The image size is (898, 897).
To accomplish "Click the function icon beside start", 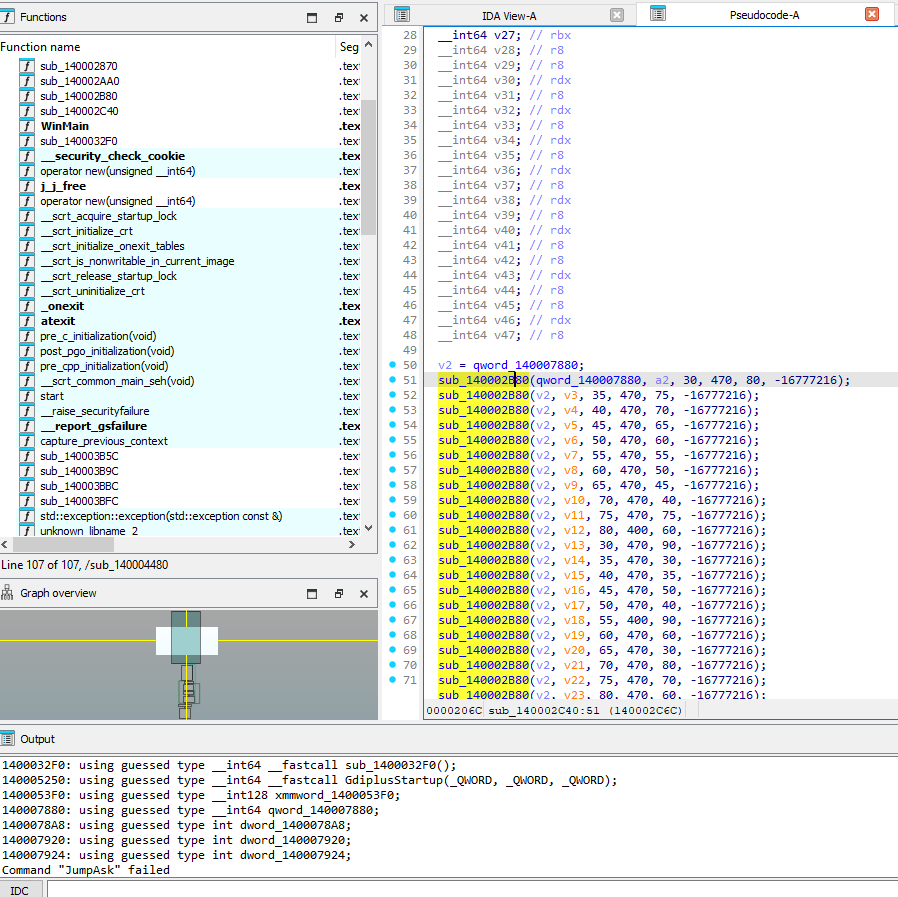I will point(27,396).
